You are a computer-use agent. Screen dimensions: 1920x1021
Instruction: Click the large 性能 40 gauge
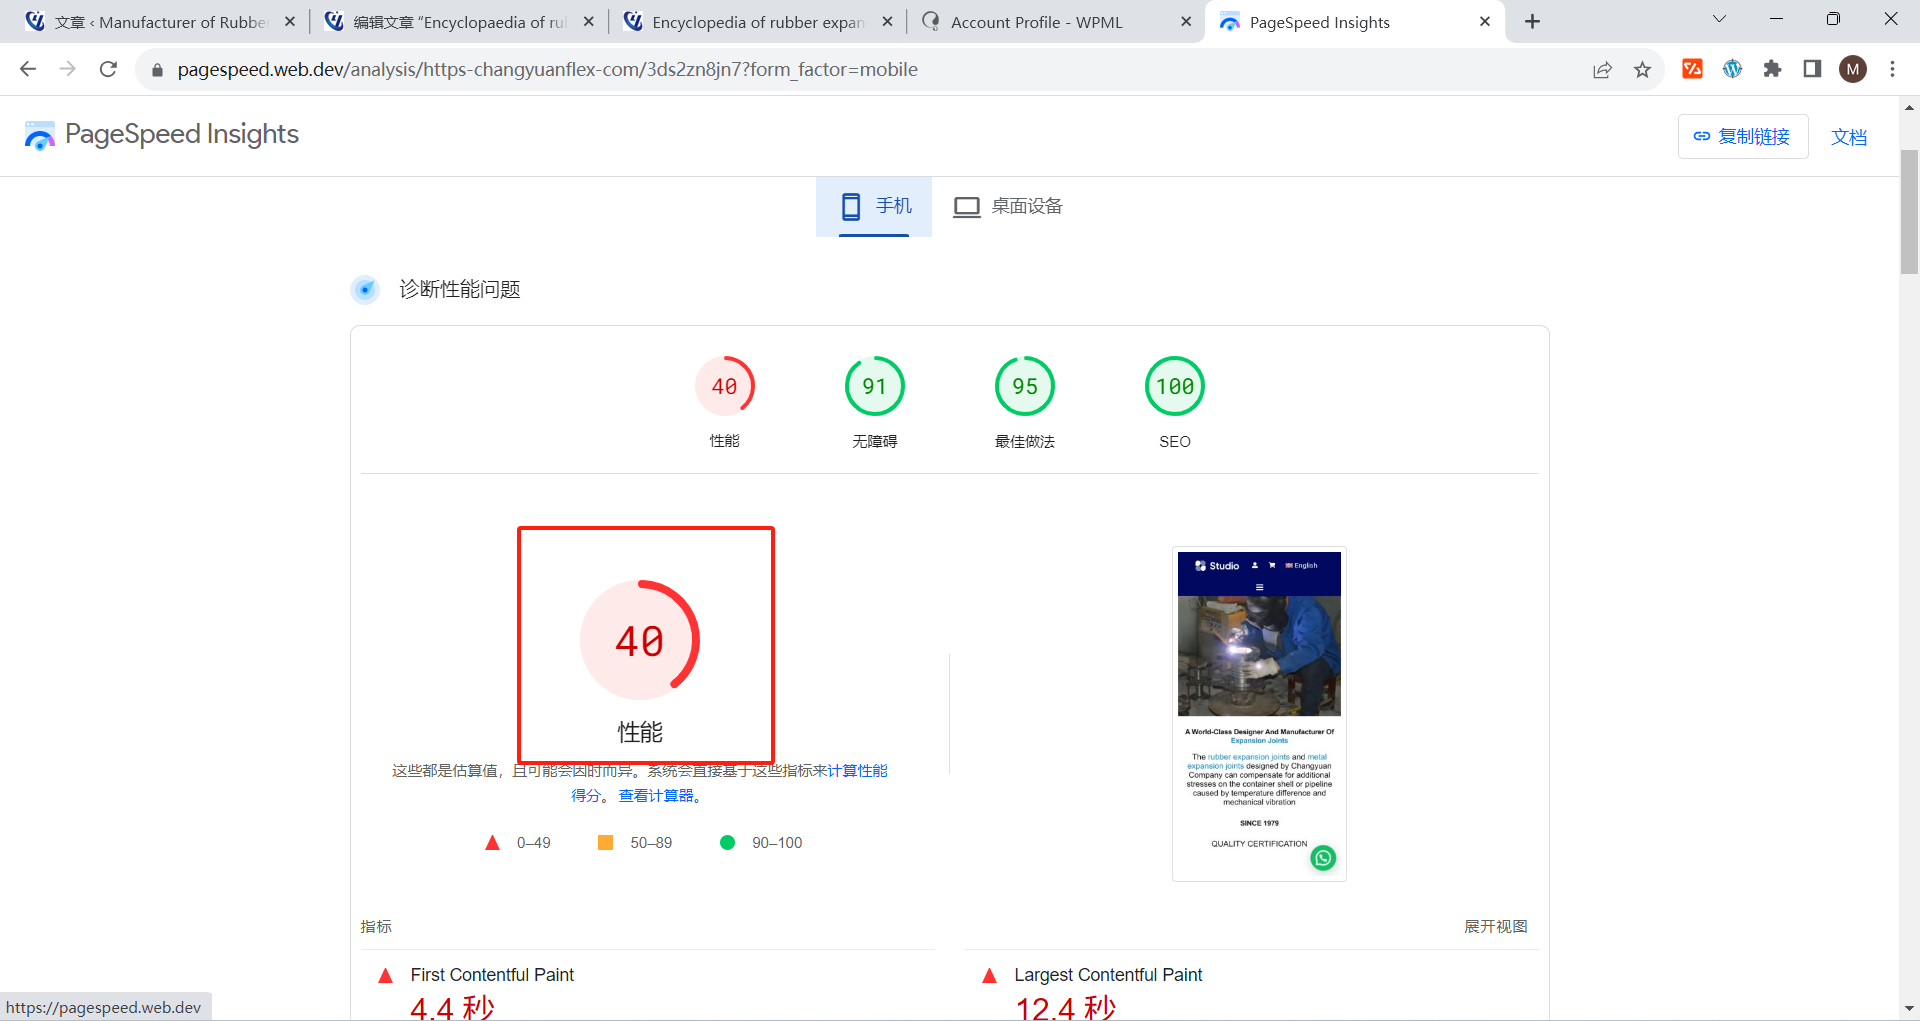pyautogui.click(x=640, y=640)
